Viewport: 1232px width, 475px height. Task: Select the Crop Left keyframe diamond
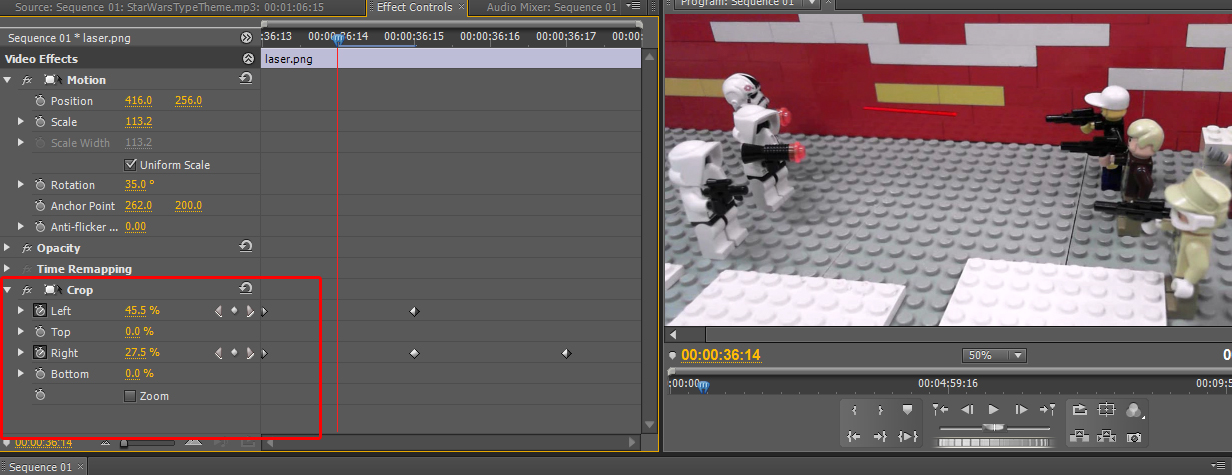414,311
